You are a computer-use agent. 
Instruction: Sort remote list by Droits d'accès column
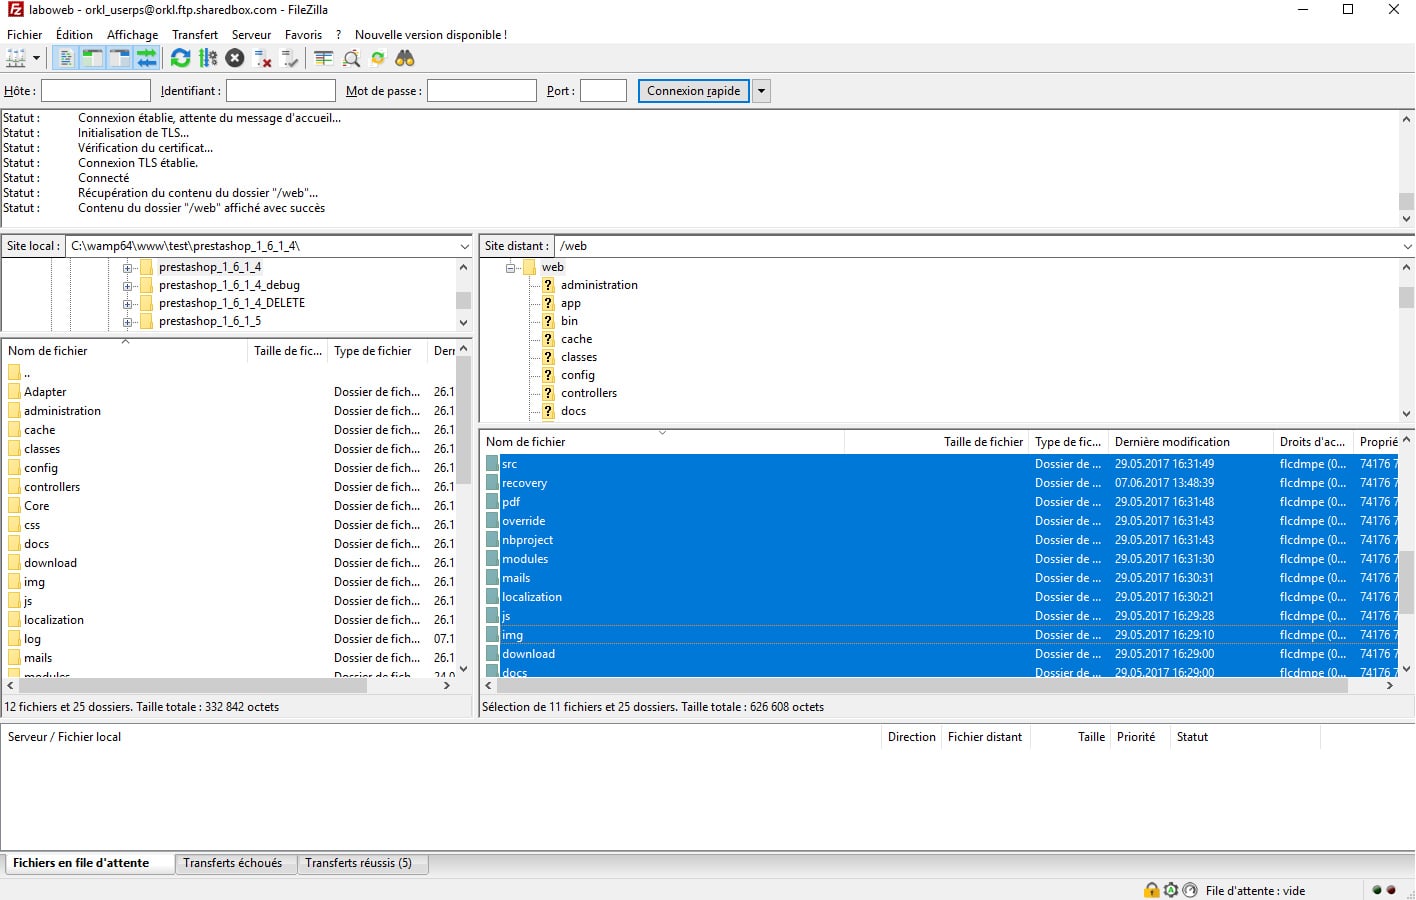pos(1312,442)
